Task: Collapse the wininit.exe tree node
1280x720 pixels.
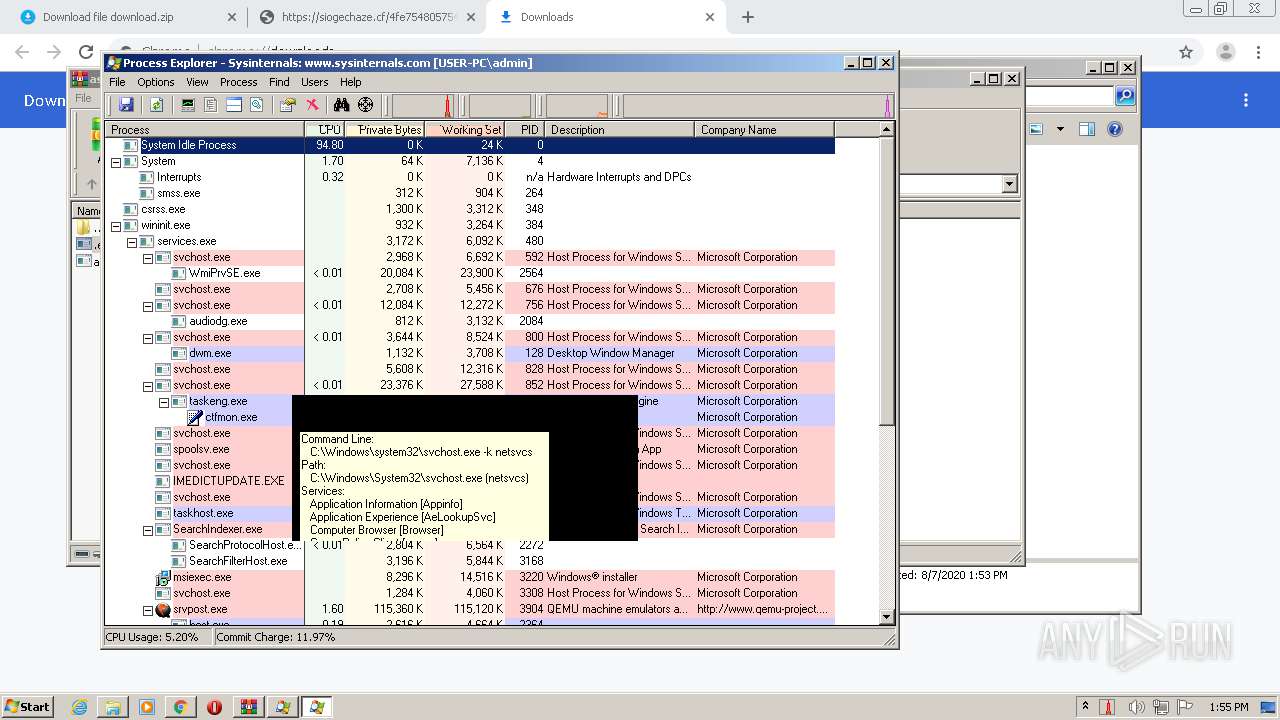Action: tap(116, 225)
